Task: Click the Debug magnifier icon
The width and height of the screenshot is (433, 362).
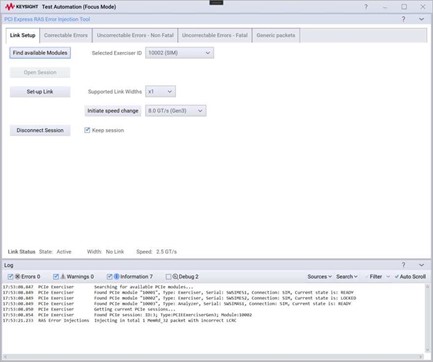Action: 175,277
